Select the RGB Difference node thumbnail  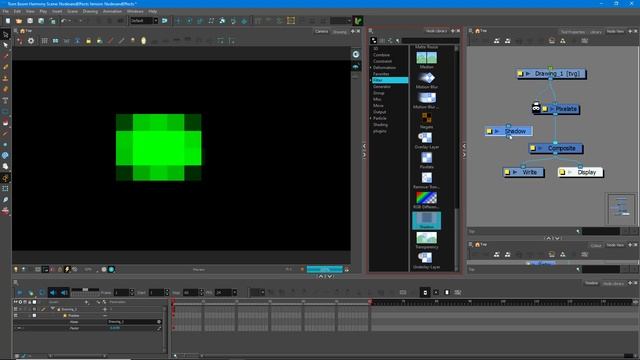point(427,198)
